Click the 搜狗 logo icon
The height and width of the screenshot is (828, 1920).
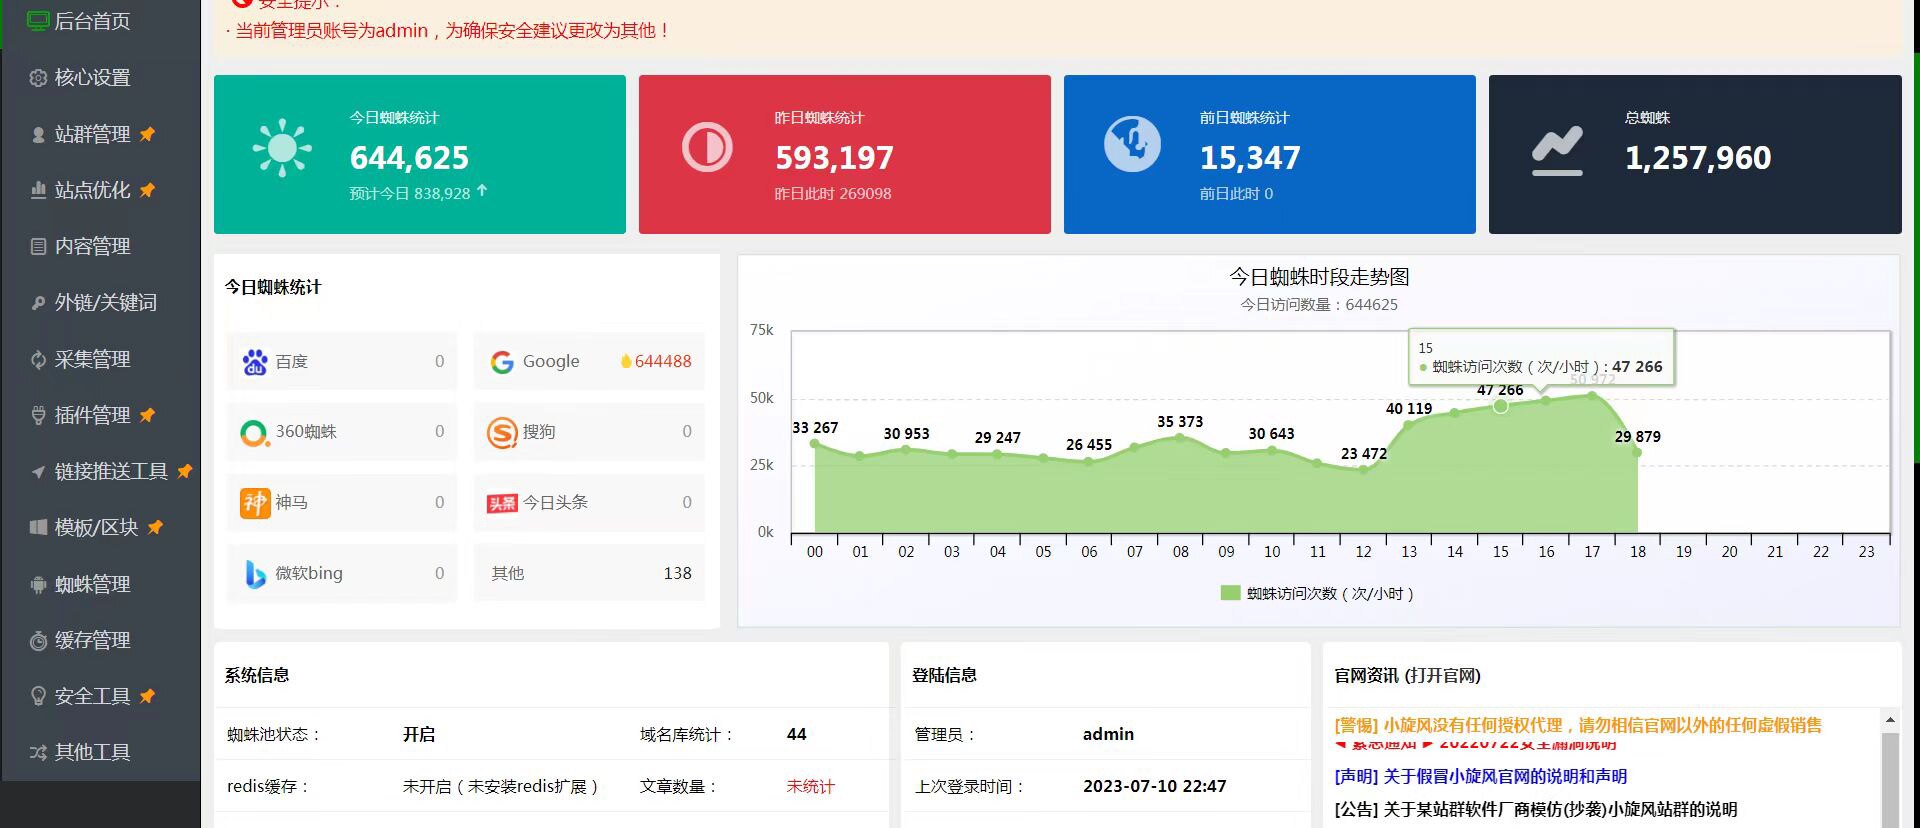click(x=502, y=433)
